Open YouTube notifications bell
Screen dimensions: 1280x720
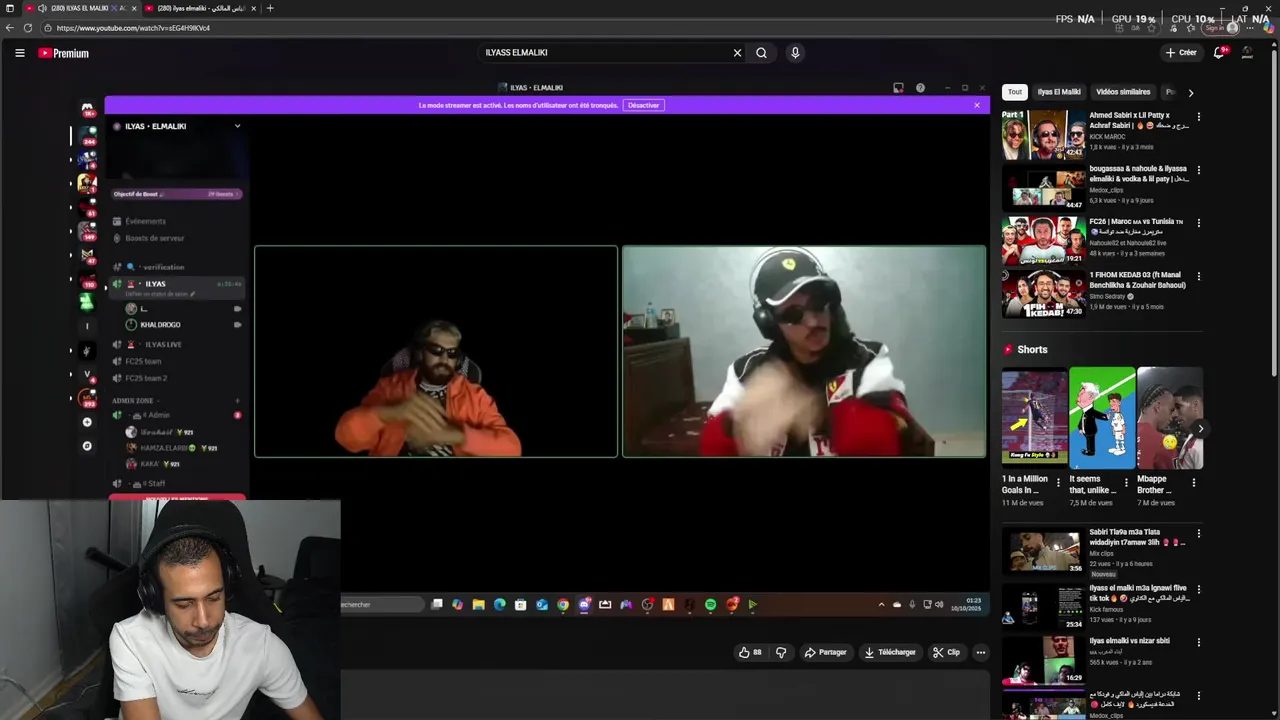(x=1219, y=53)
